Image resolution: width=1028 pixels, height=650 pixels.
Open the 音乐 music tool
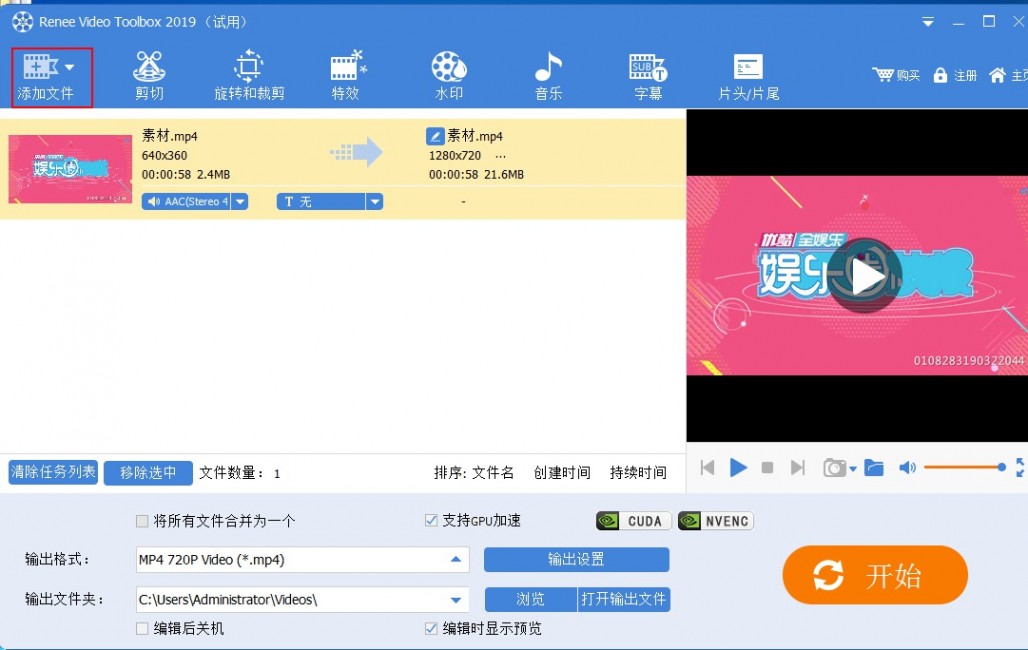pyautogui.click(x=548, y=76)
